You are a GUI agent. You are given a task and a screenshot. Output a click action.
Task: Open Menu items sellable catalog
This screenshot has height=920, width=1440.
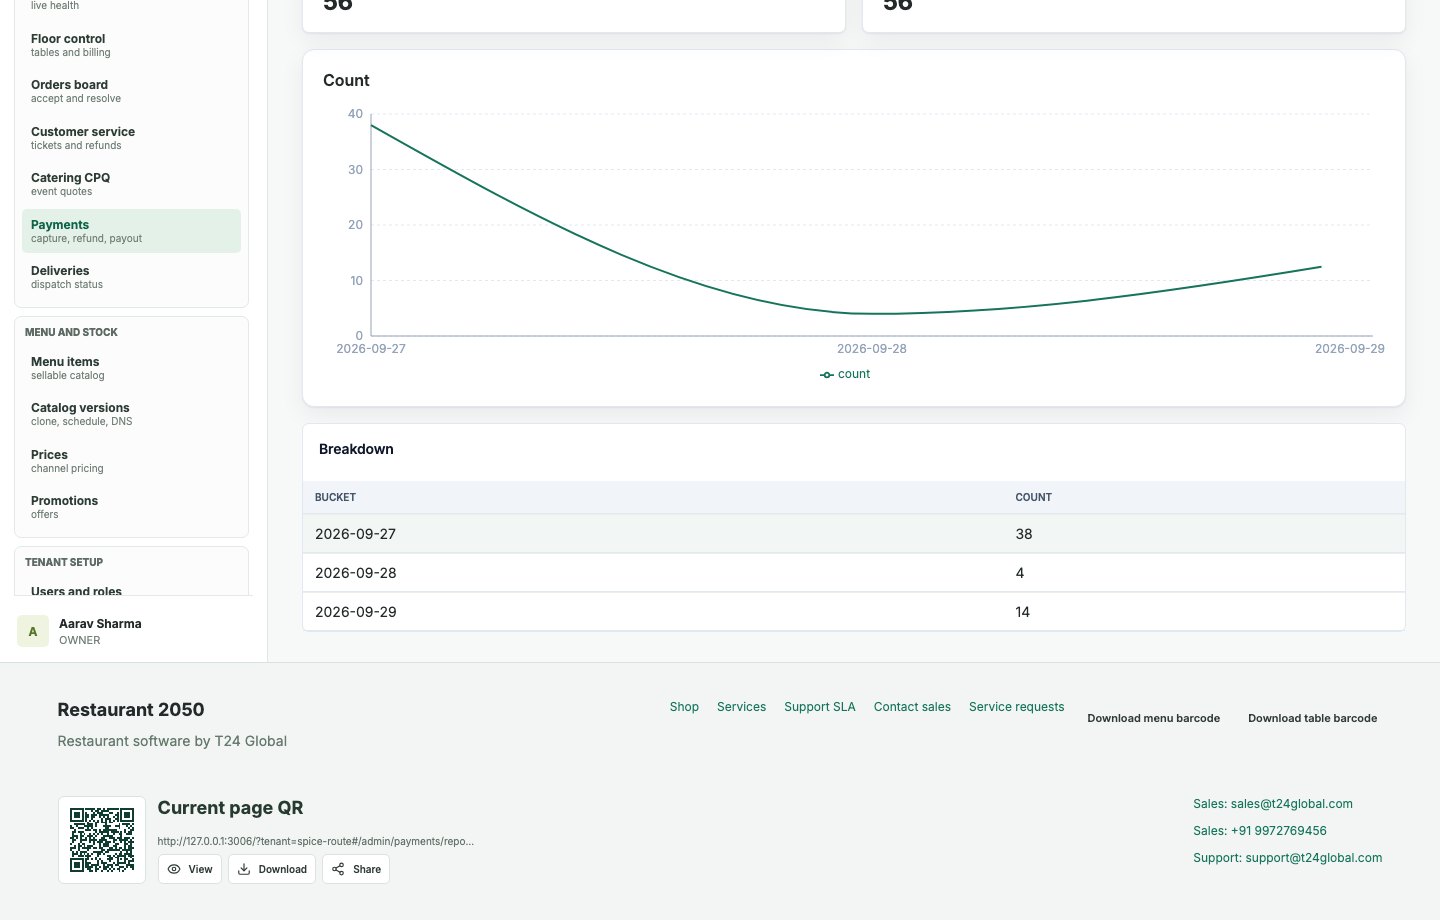(131, 368)
